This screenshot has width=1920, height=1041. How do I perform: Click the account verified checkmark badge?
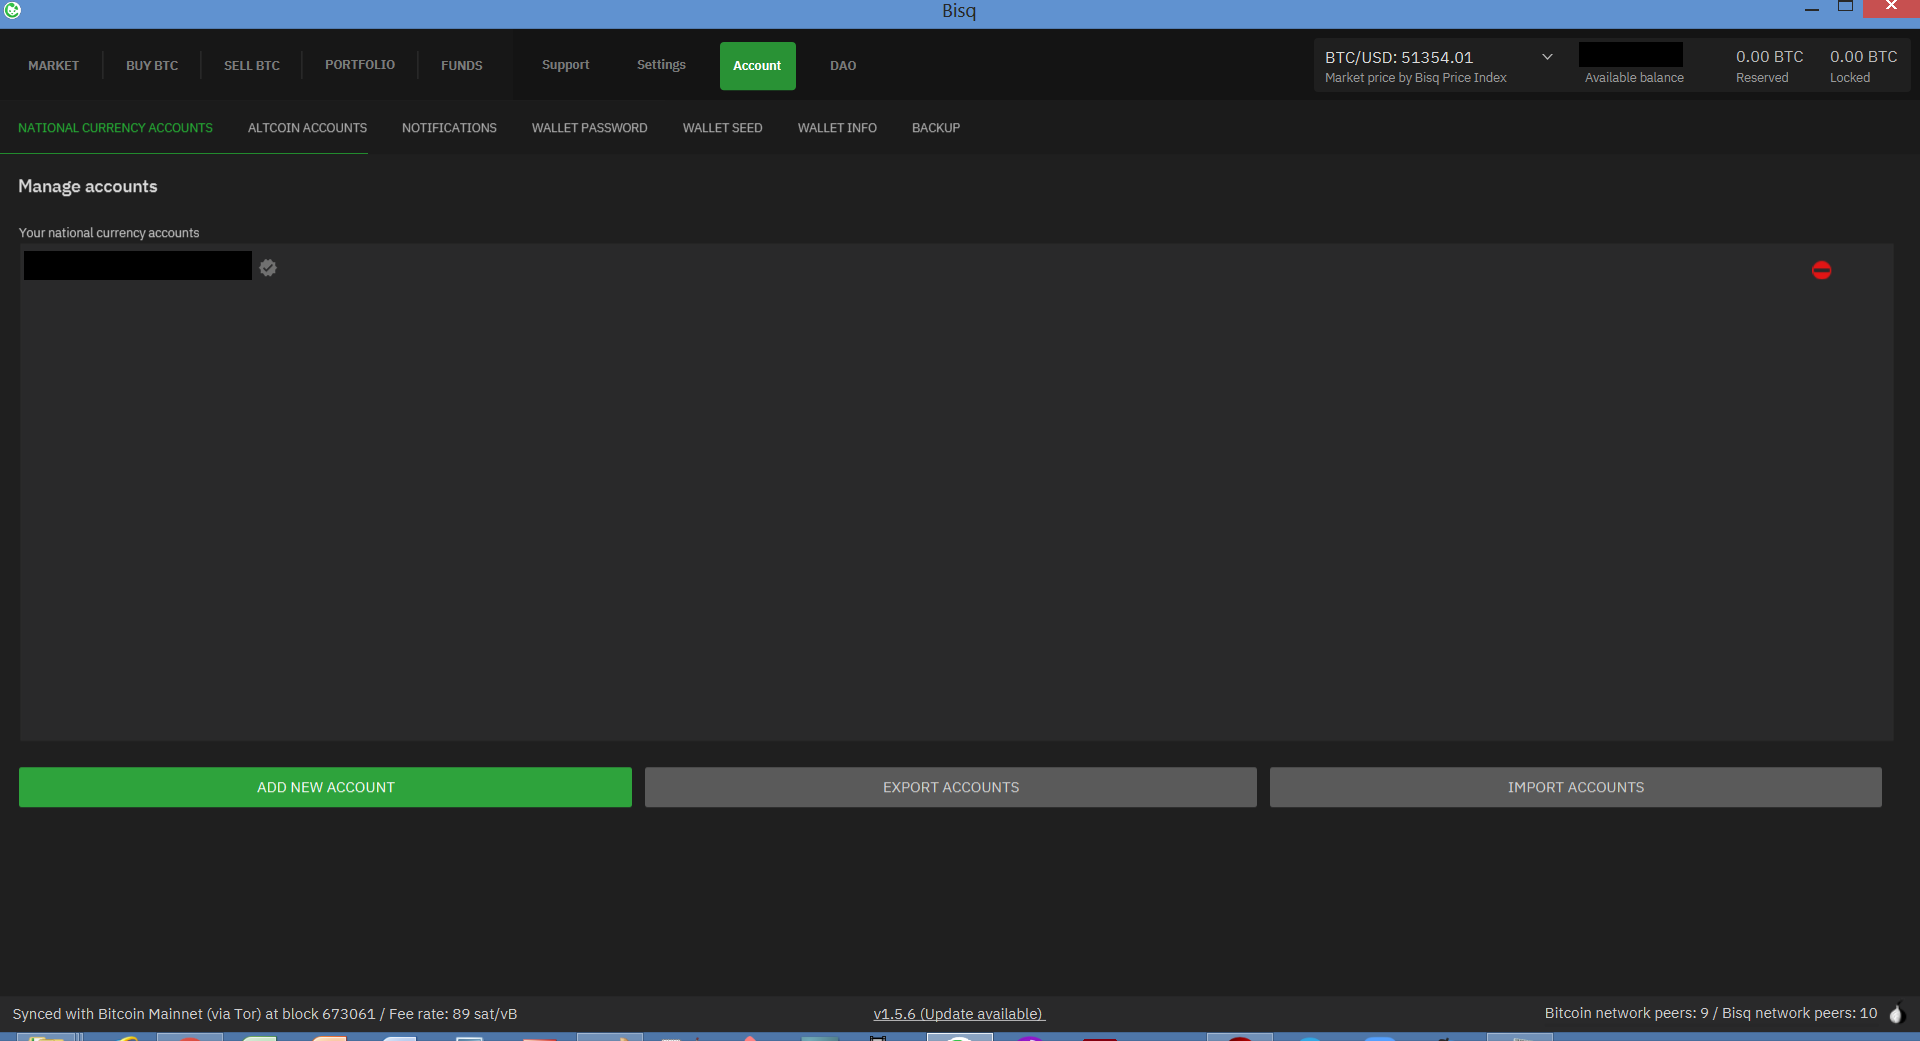point(268,268)
